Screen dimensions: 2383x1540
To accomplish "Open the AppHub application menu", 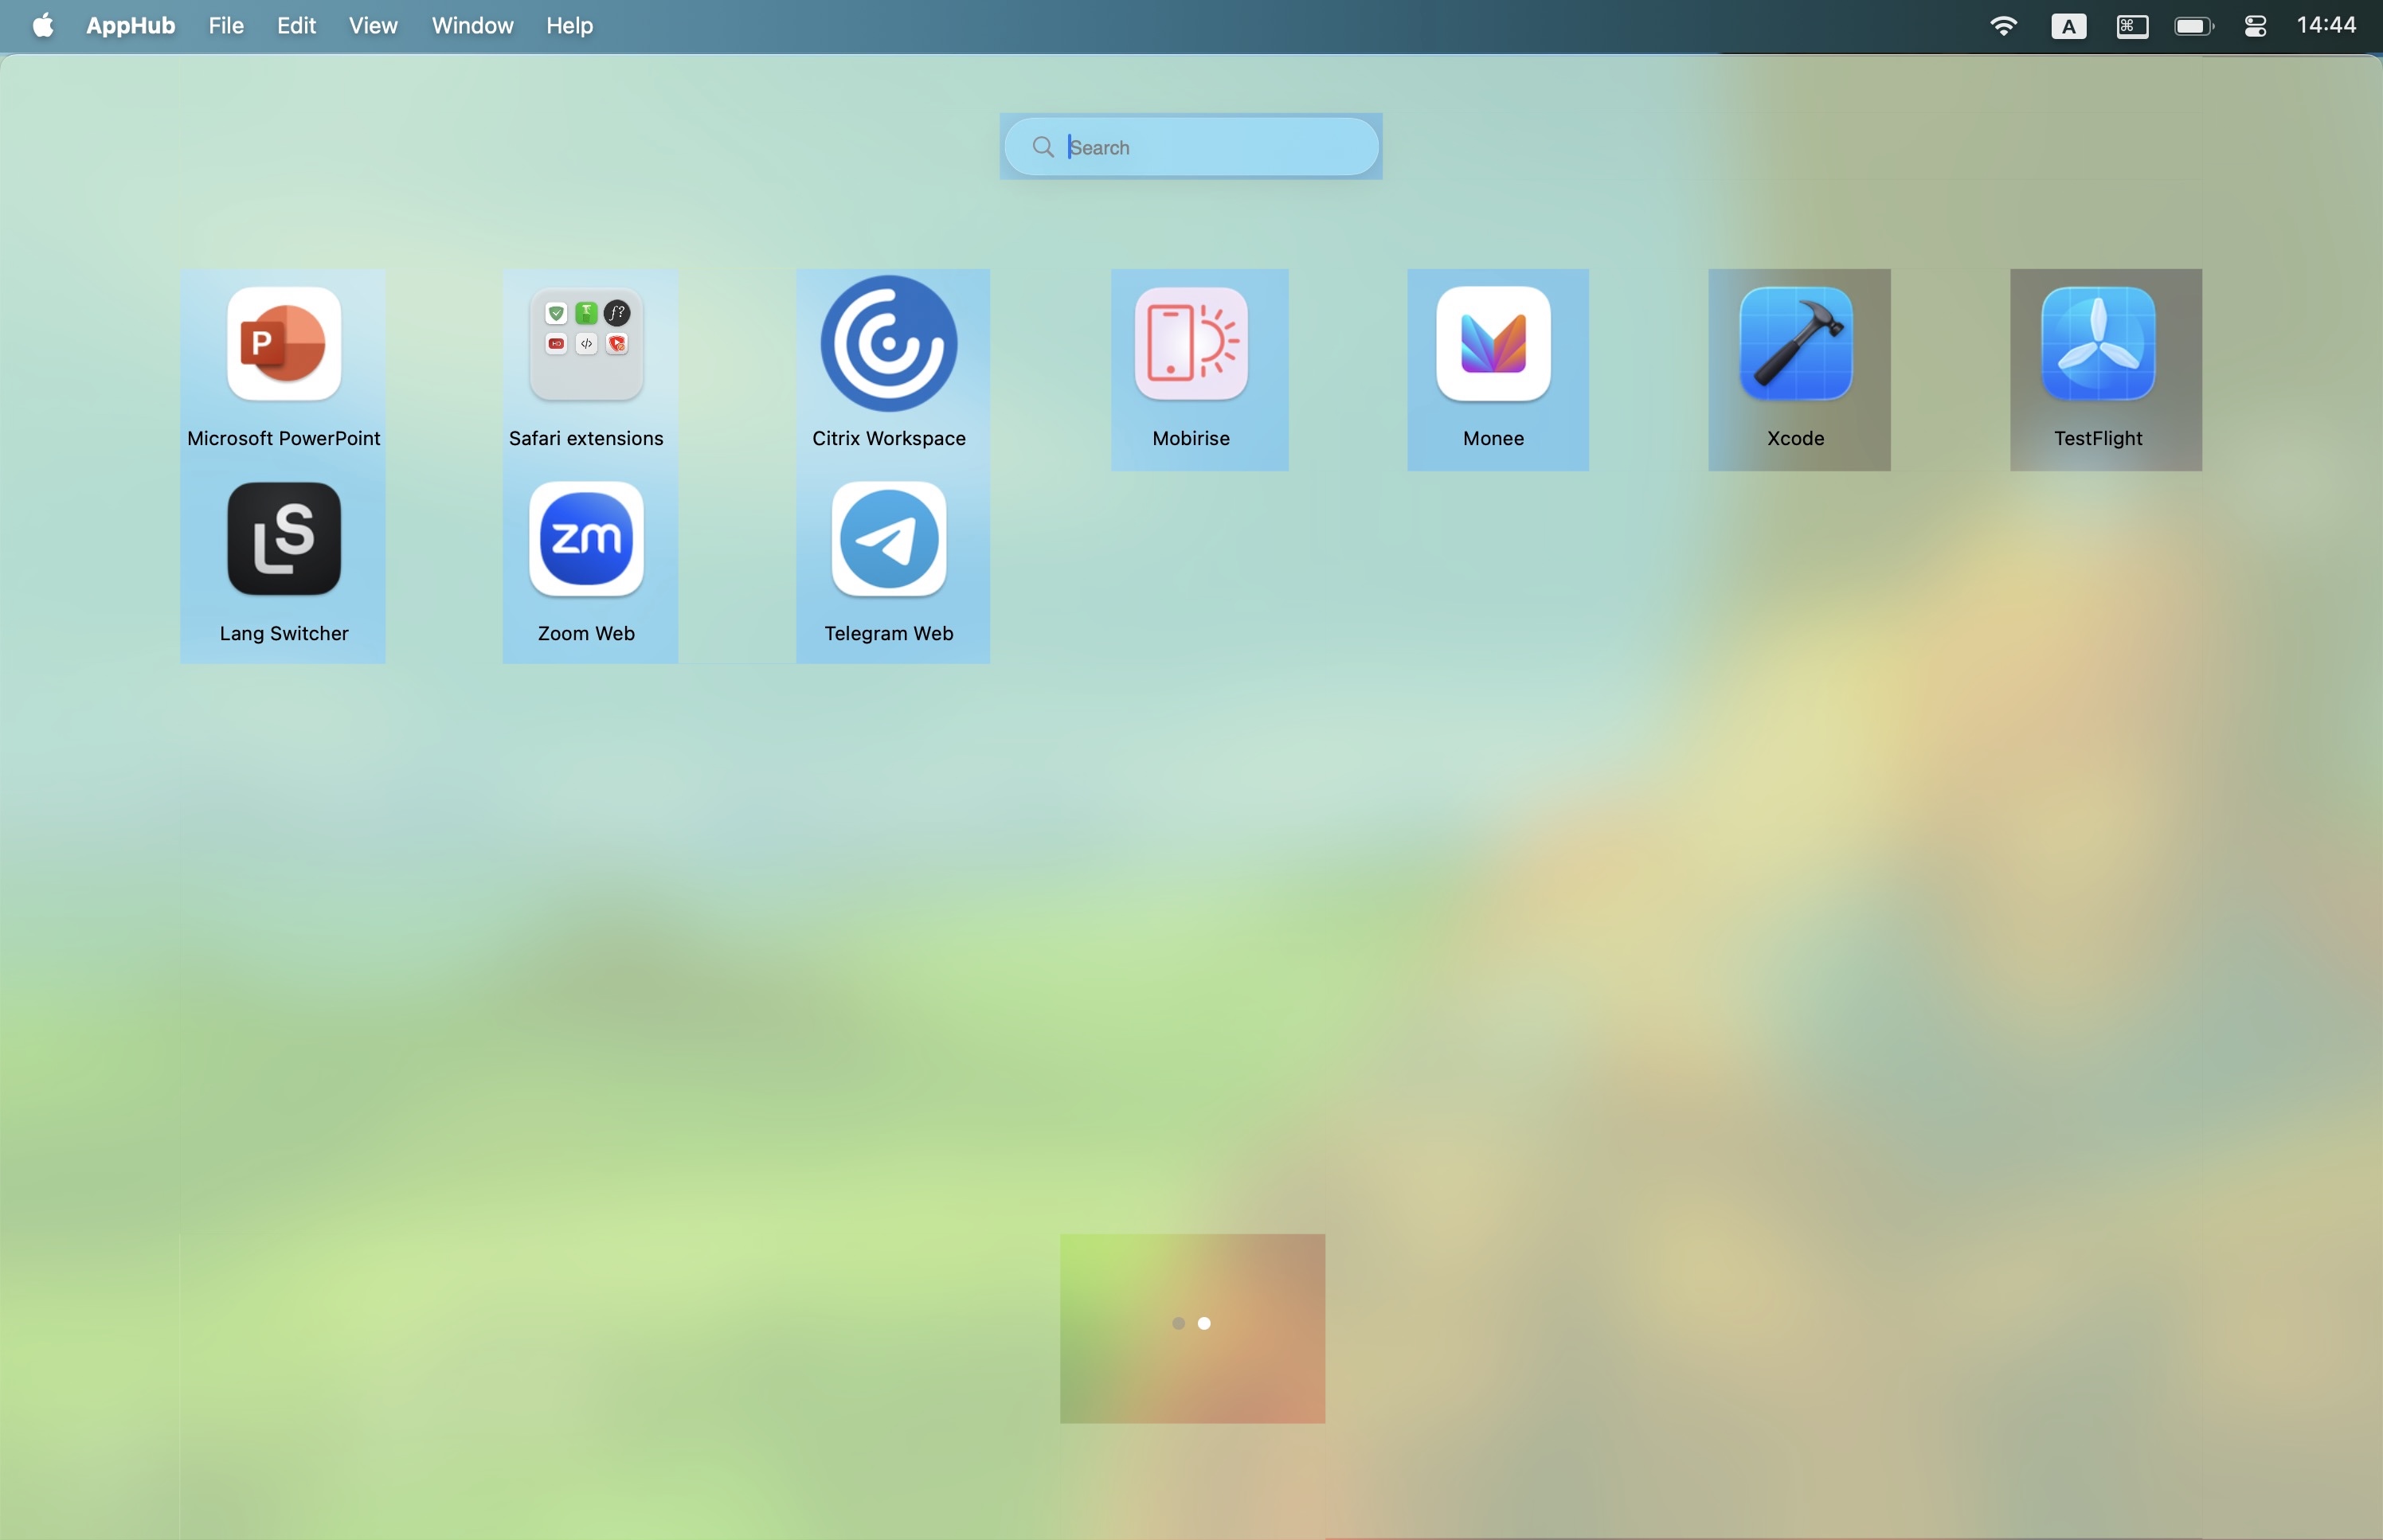I will click(x=130, y=26).
